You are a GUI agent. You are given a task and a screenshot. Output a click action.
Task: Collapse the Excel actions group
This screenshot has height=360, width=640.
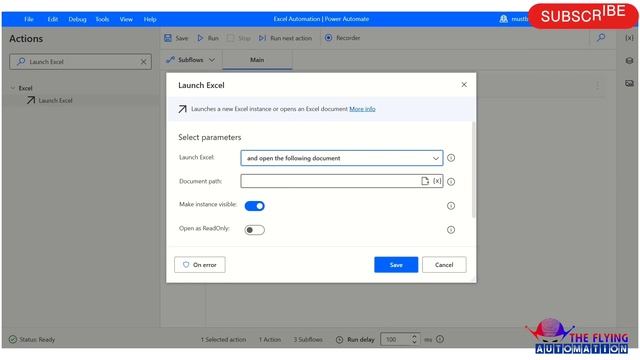[x=13, y=88]
